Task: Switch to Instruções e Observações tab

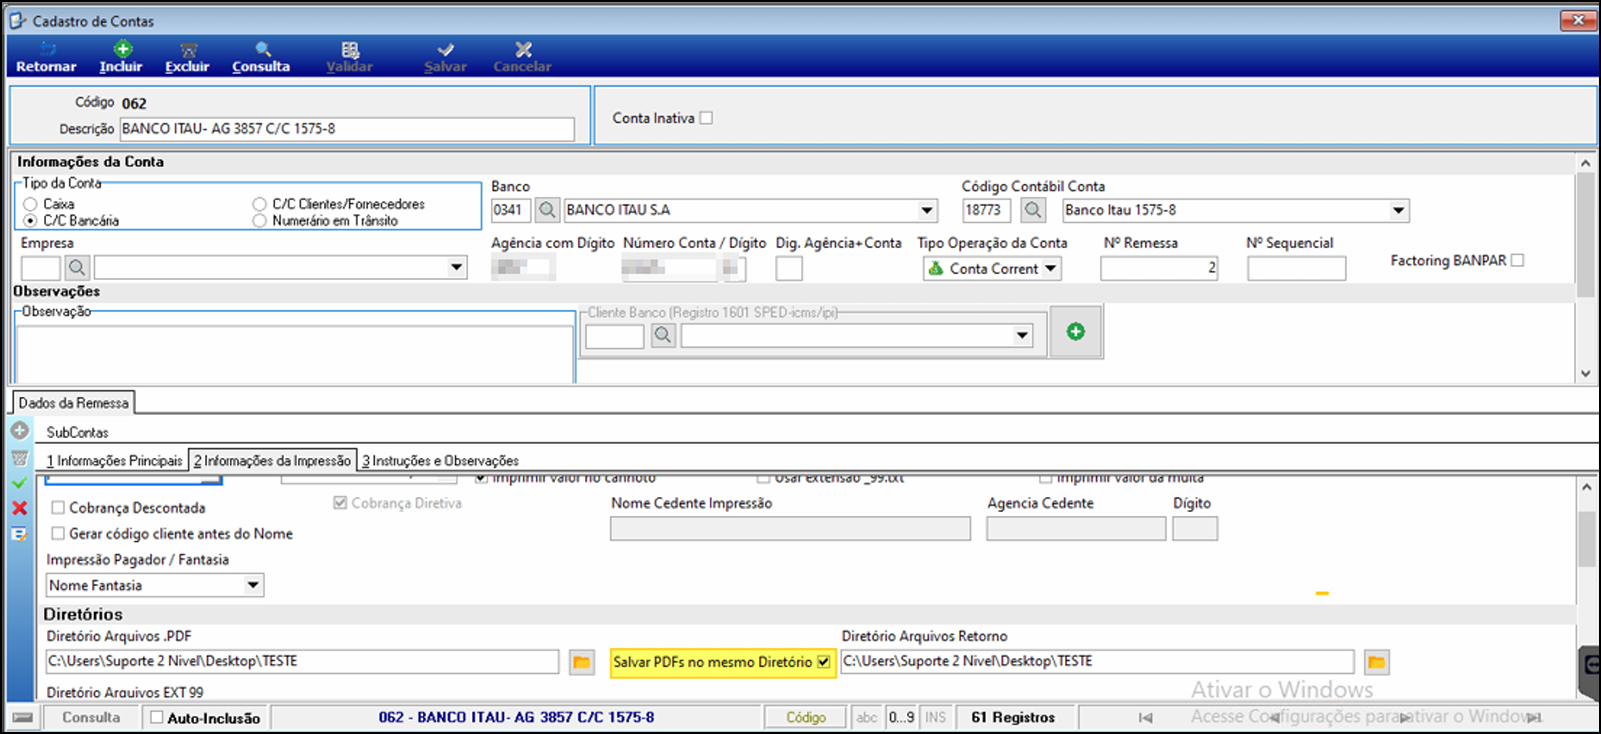Action: click(x=440, y=461)
